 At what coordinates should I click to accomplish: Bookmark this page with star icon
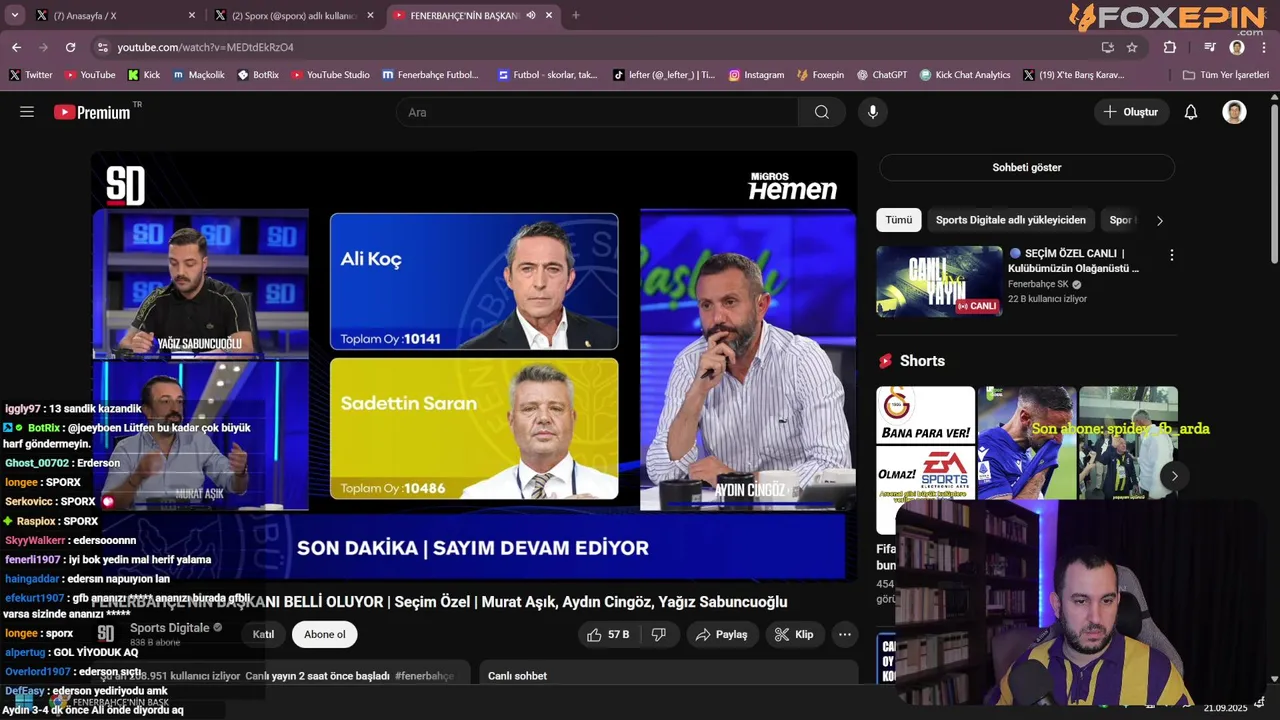(1132, 47)
